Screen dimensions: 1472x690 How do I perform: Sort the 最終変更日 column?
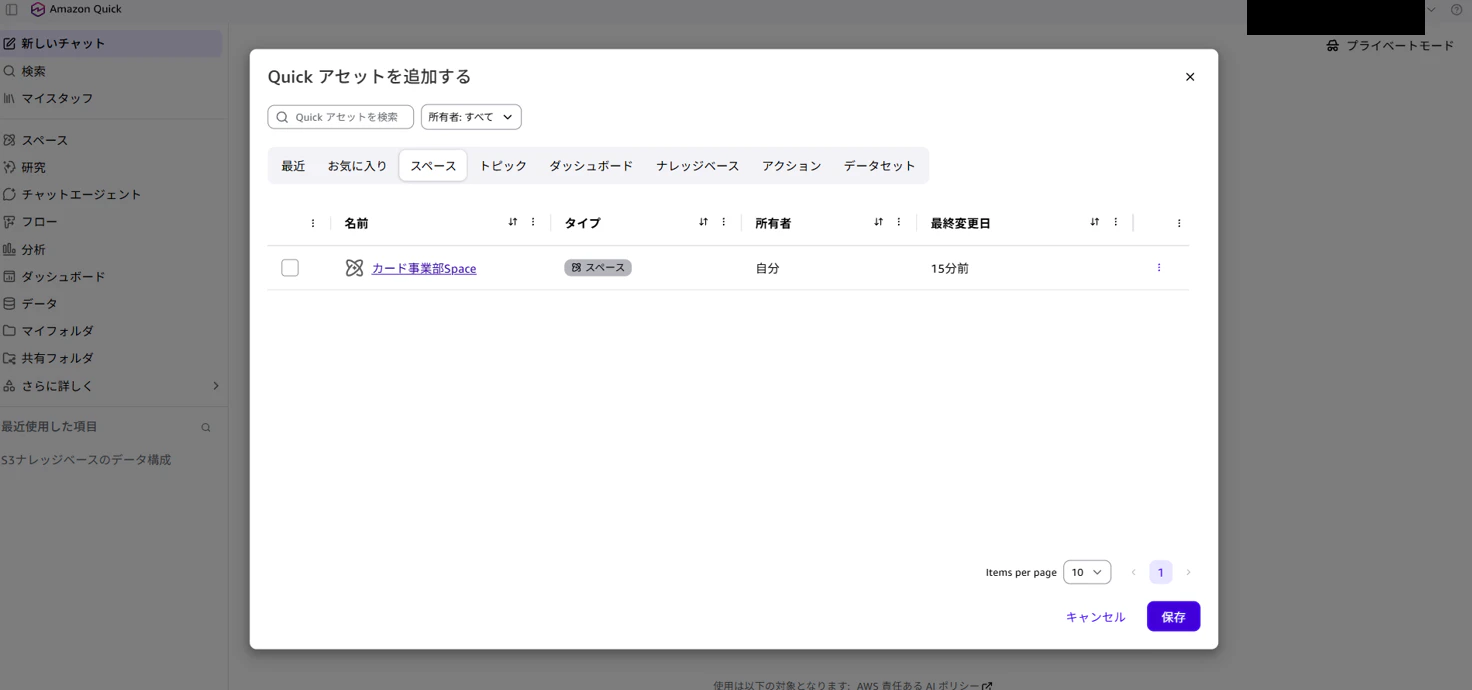[1094, 222]
